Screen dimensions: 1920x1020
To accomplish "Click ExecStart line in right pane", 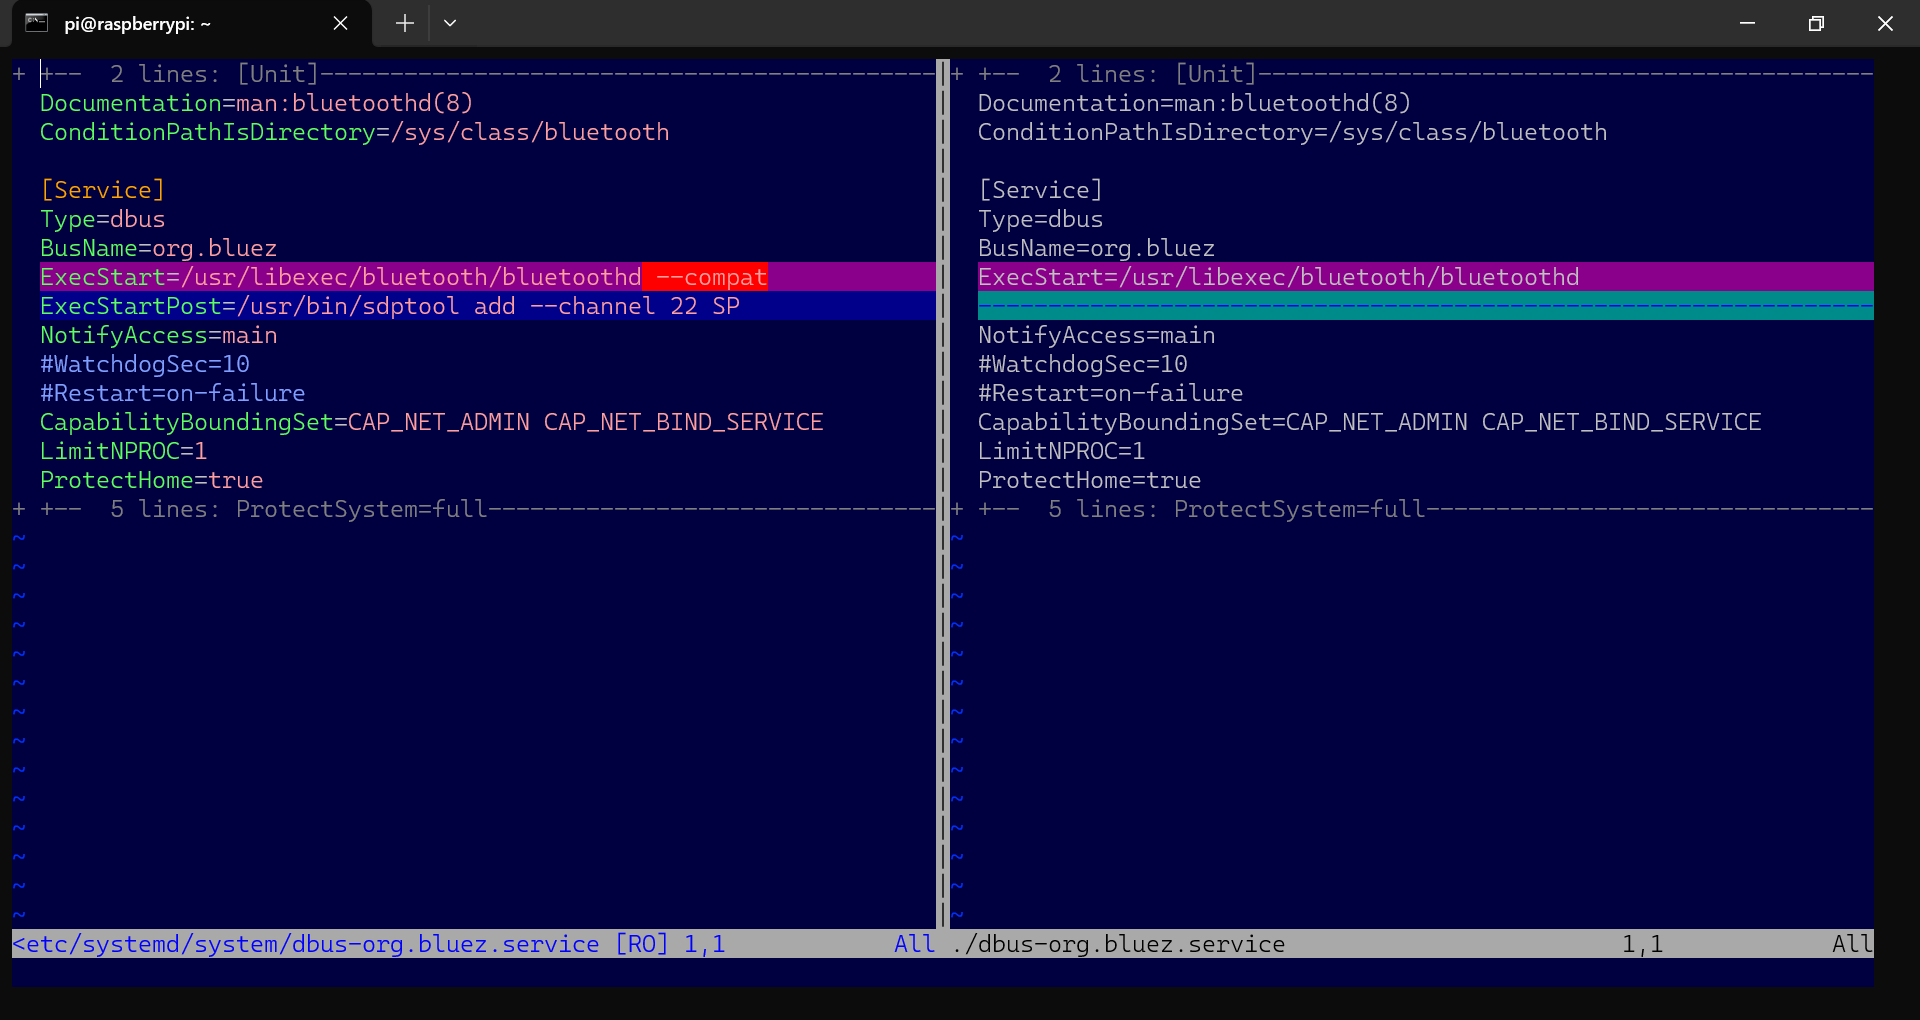I will (x=1426, y=277).
